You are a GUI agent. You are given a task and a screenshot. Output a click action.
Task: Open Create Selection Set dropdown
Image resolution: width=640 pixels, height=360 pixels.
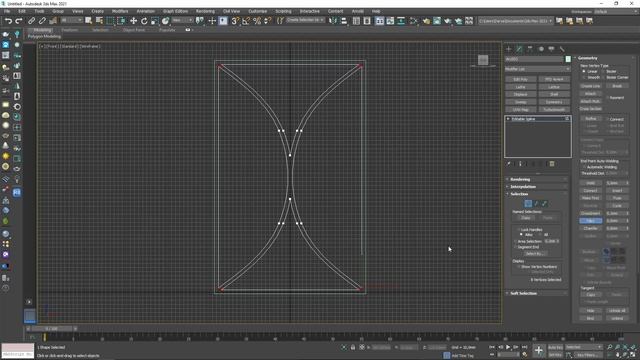(305, 20)
